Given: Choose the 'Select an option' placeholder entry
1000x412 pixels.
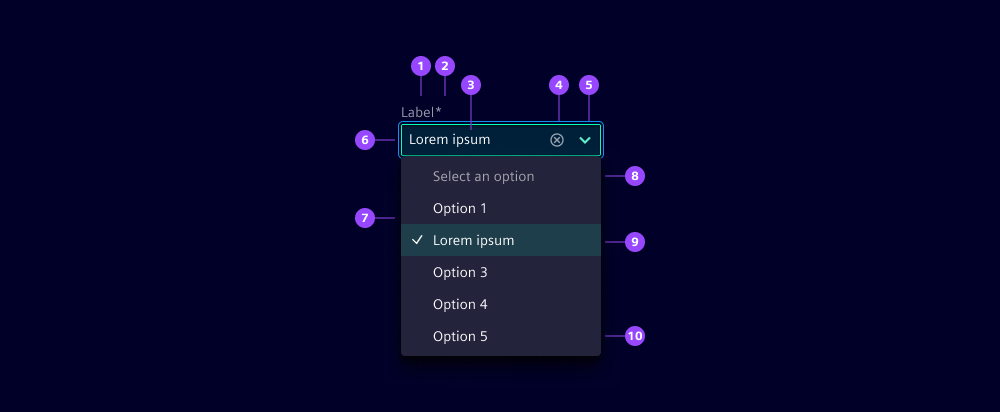Looking at the screenshot, I should (483, 176).
